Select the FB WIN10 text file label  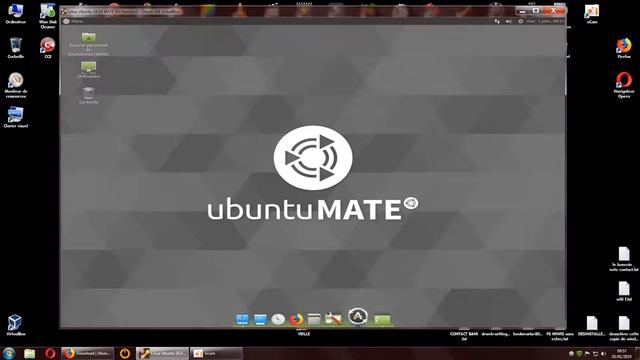tap(560, 336)
